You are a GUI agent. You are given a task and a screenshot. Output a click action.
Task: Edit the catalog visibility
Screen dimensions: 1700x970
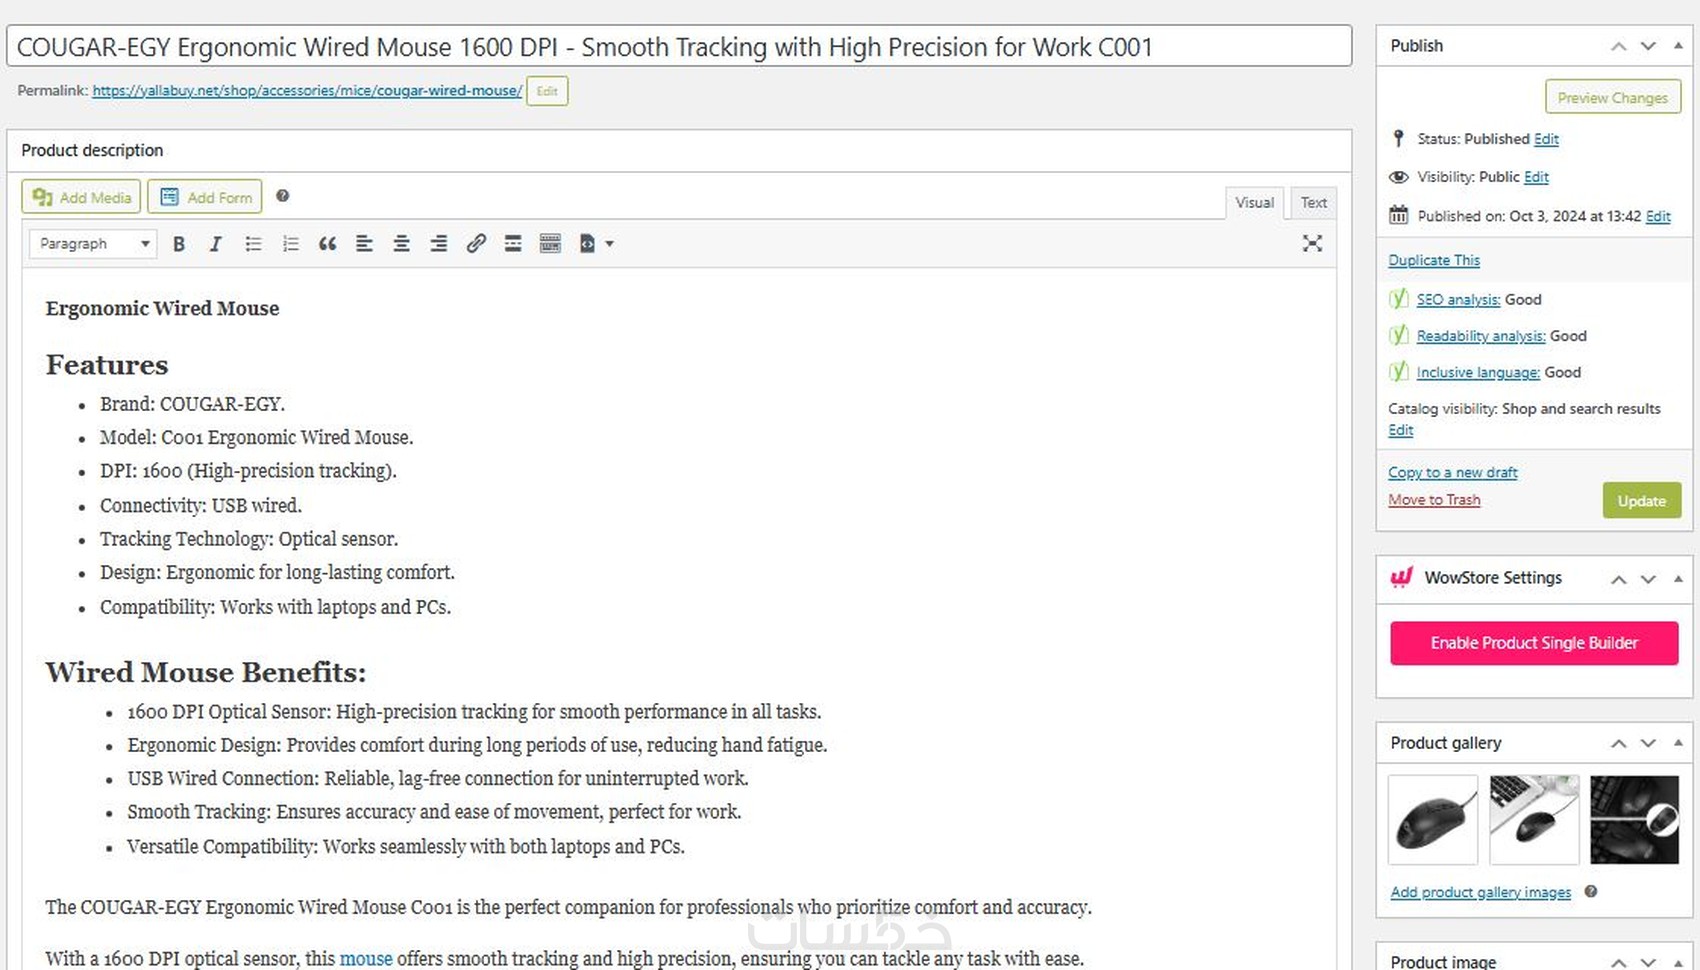point(1400,430)
